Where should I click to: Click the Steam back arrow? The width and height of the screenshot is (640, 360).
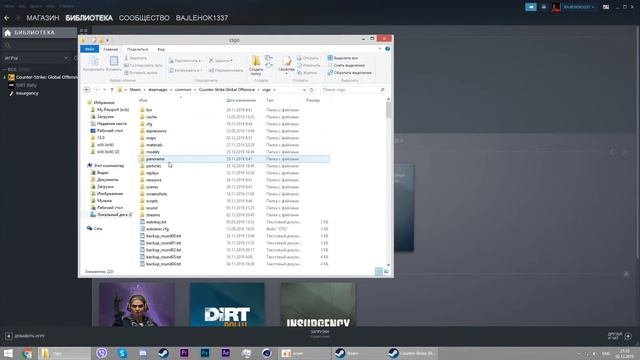[x=7, y=18]
